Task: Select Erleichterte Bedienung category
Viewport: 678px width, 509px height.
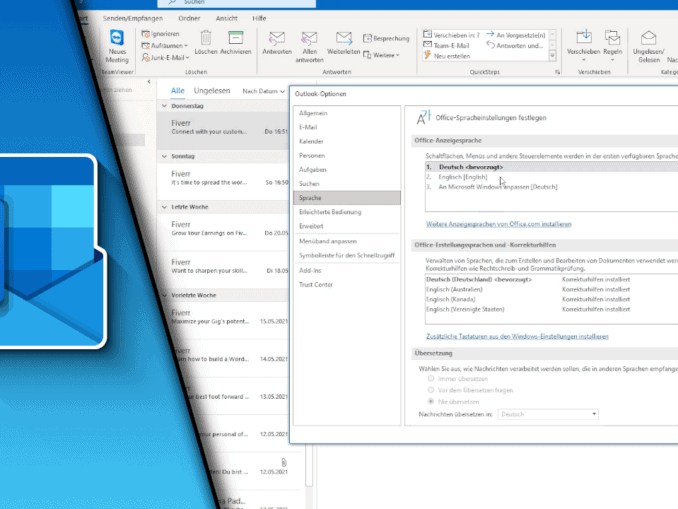Action: [347, 212]
